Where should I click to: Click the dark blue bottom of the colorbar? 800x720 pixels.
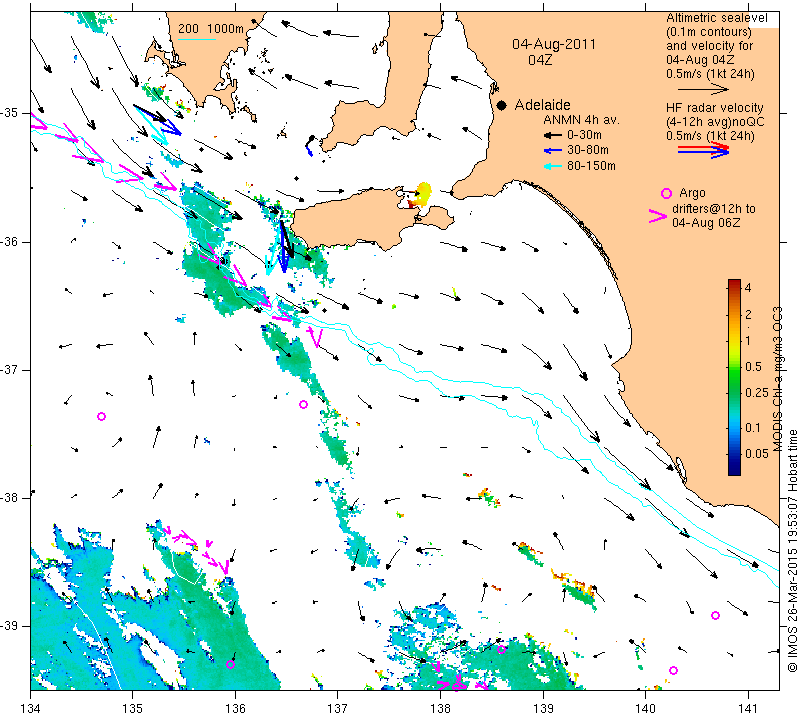pos(734,470)
